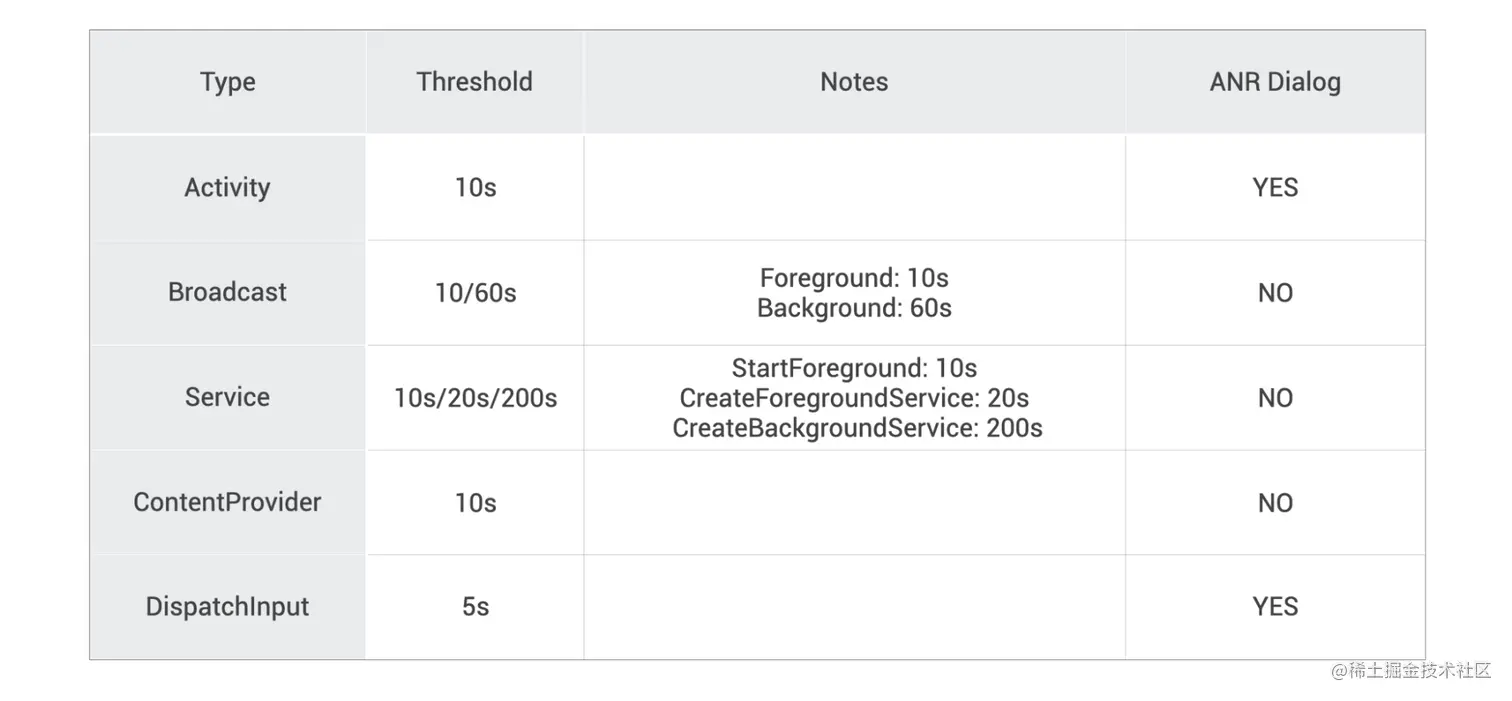Click the 5s threshold value

click(475, 607)
